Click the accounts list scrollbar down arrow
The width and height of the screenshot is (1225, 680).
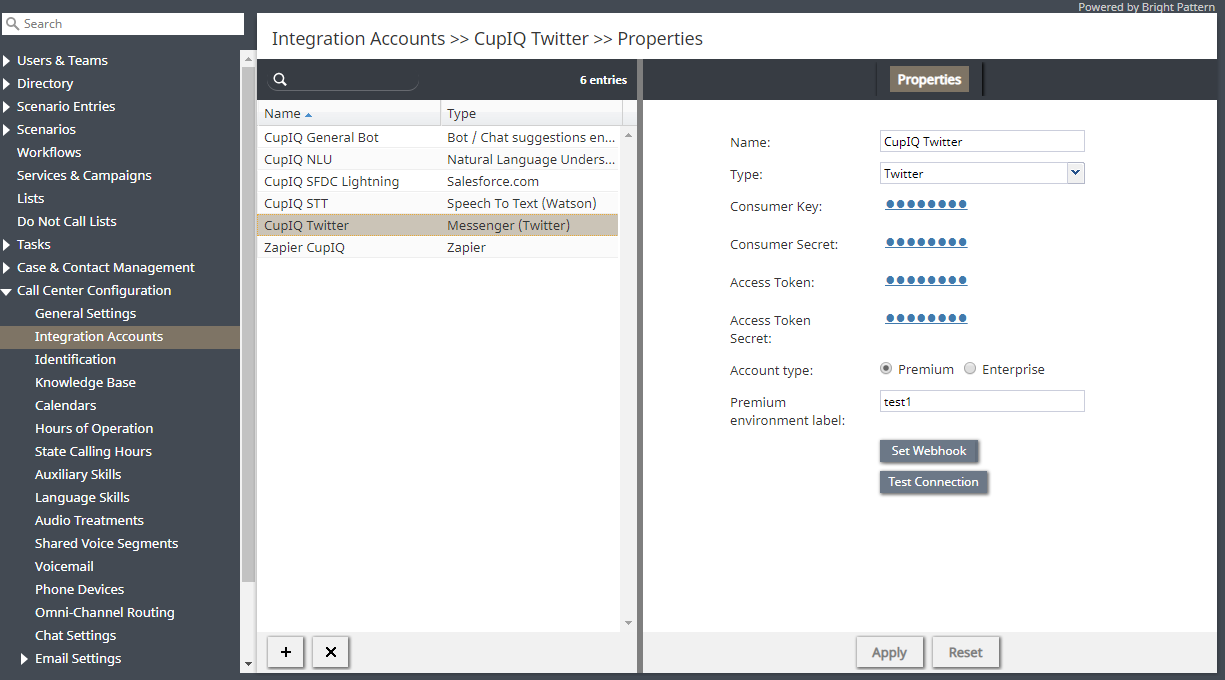[x=629, y=623]
